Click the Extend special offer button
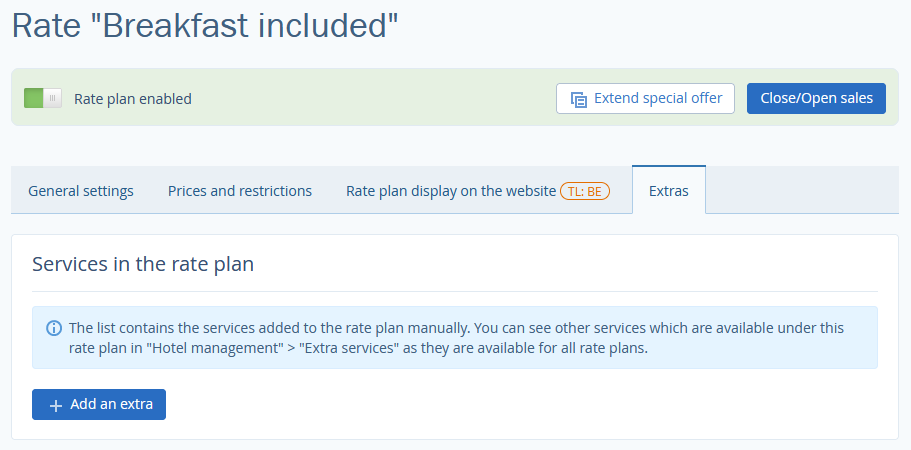 (645, 99)
